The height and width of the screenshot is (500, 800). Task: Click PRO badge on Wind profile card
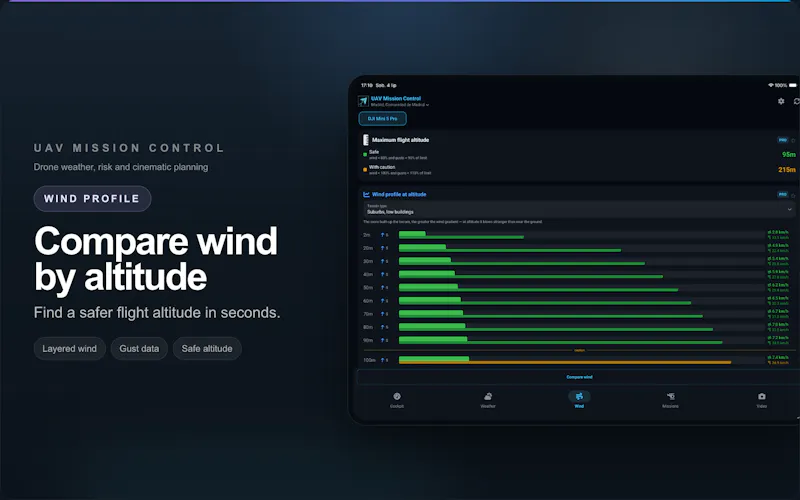[x=782, y=194]
